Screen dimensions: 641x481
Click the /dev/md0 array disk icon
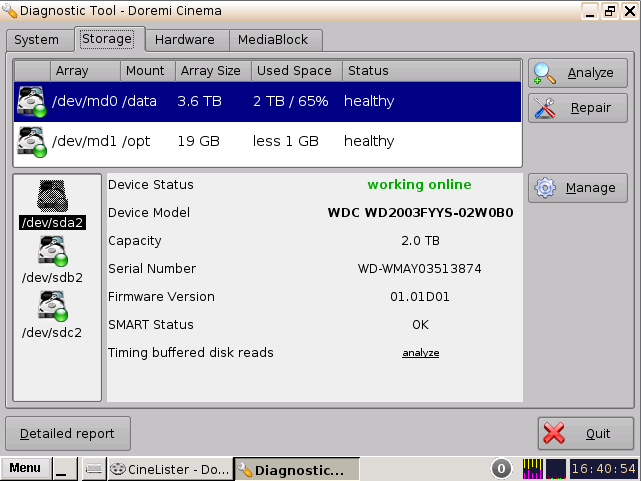point(31,101)
